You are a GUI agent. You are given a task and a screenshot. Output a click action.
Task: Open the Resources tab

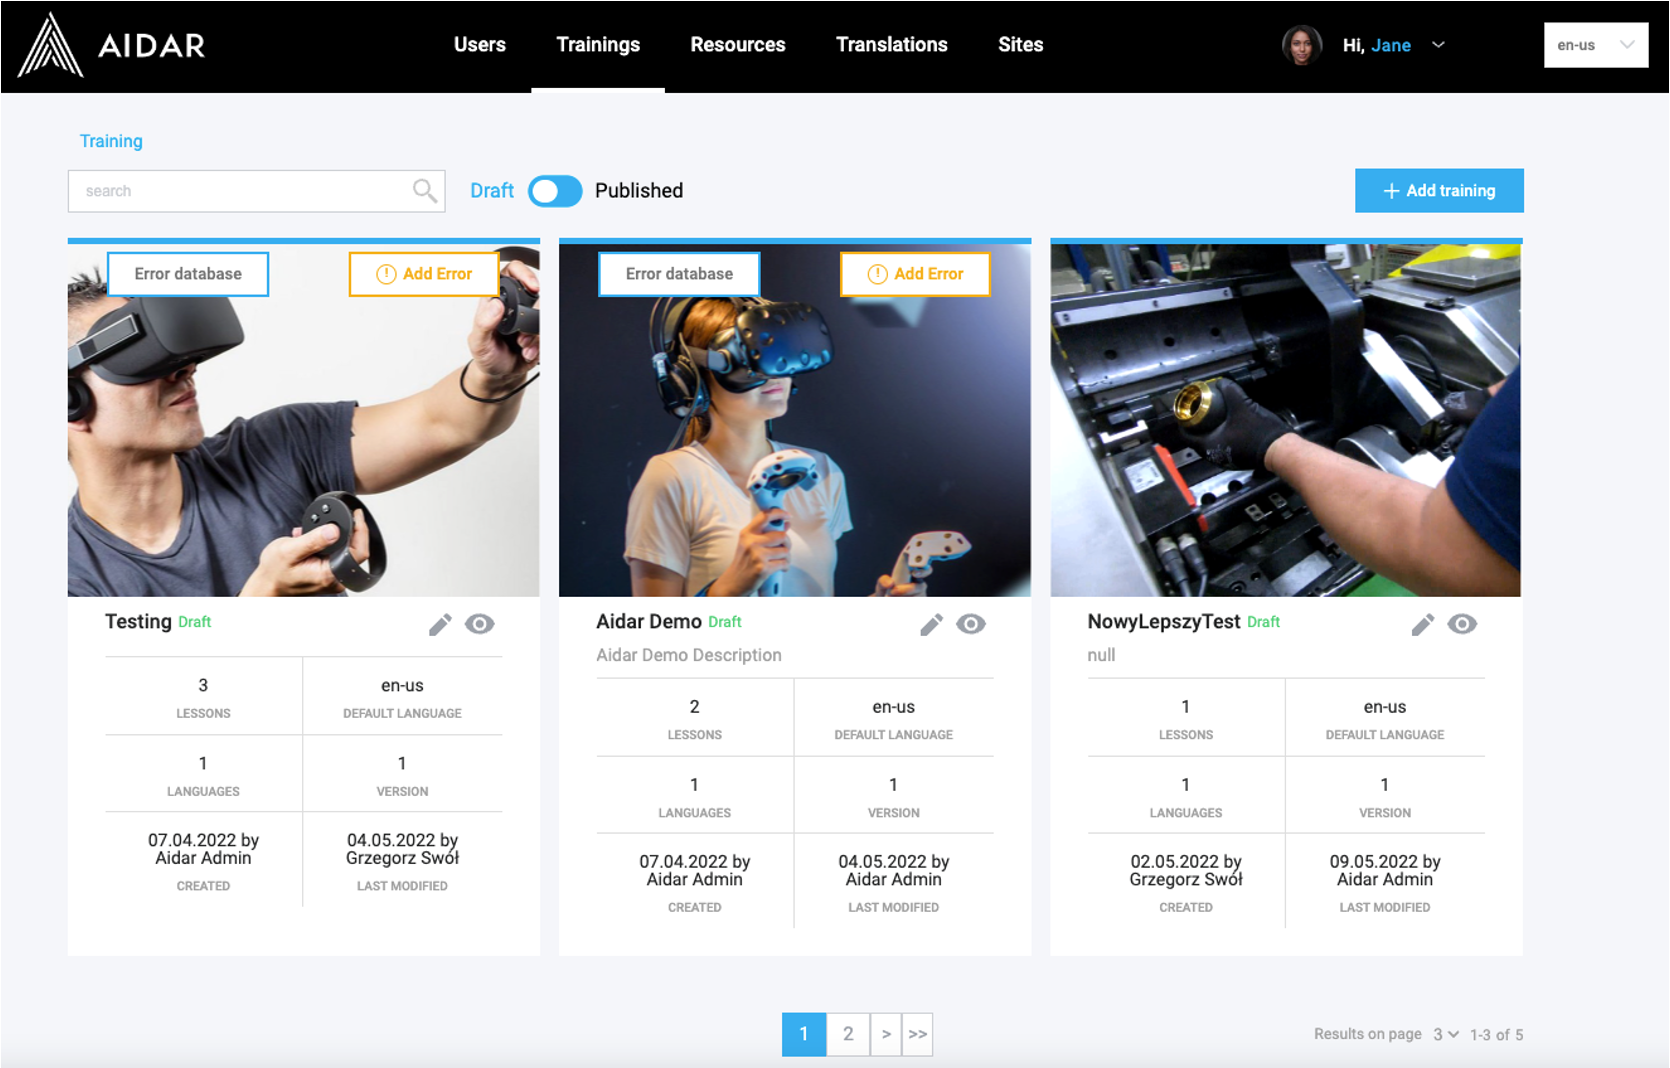[738, 45]
